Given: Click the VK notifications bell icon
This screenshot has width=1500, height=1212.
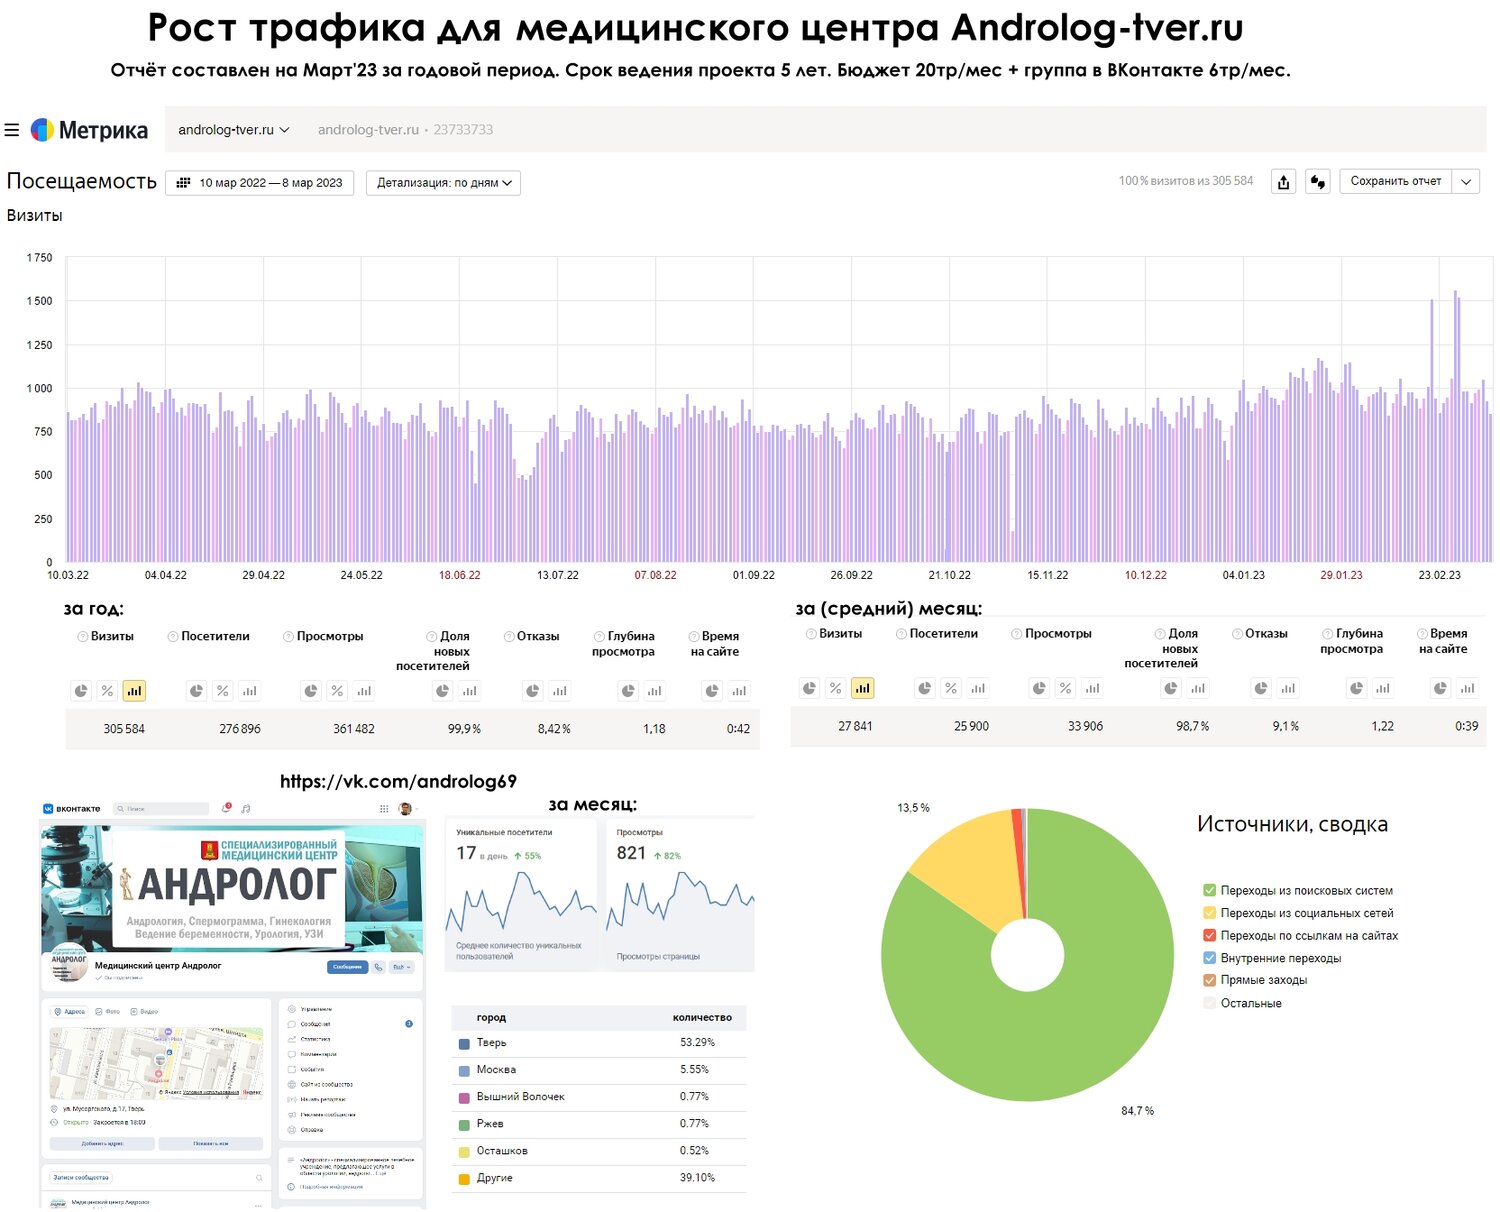Looking at the screenshot, I should [x=227, y=808].
